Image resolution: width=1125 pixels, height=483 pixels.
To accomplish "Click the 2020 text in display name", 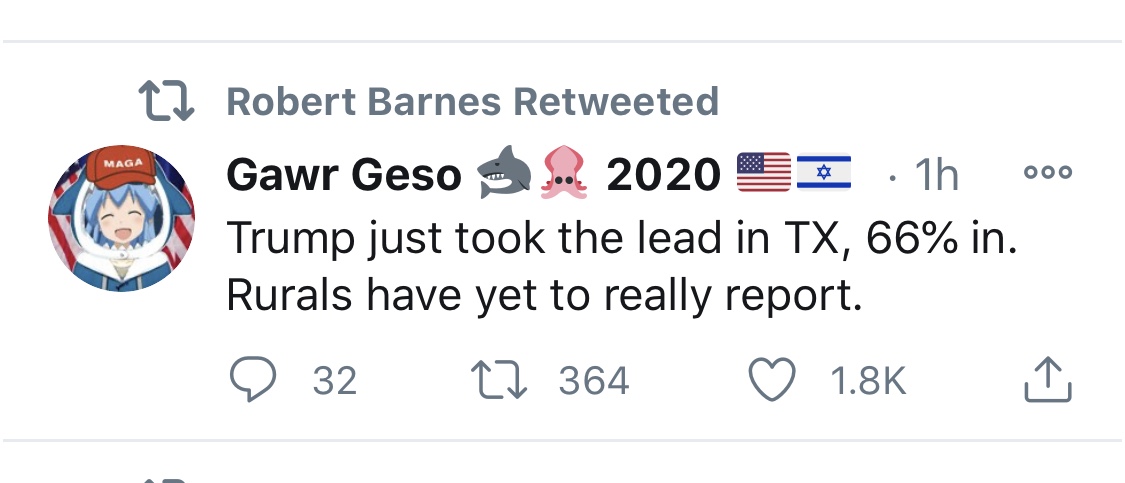I will click(x=664, y=174).
